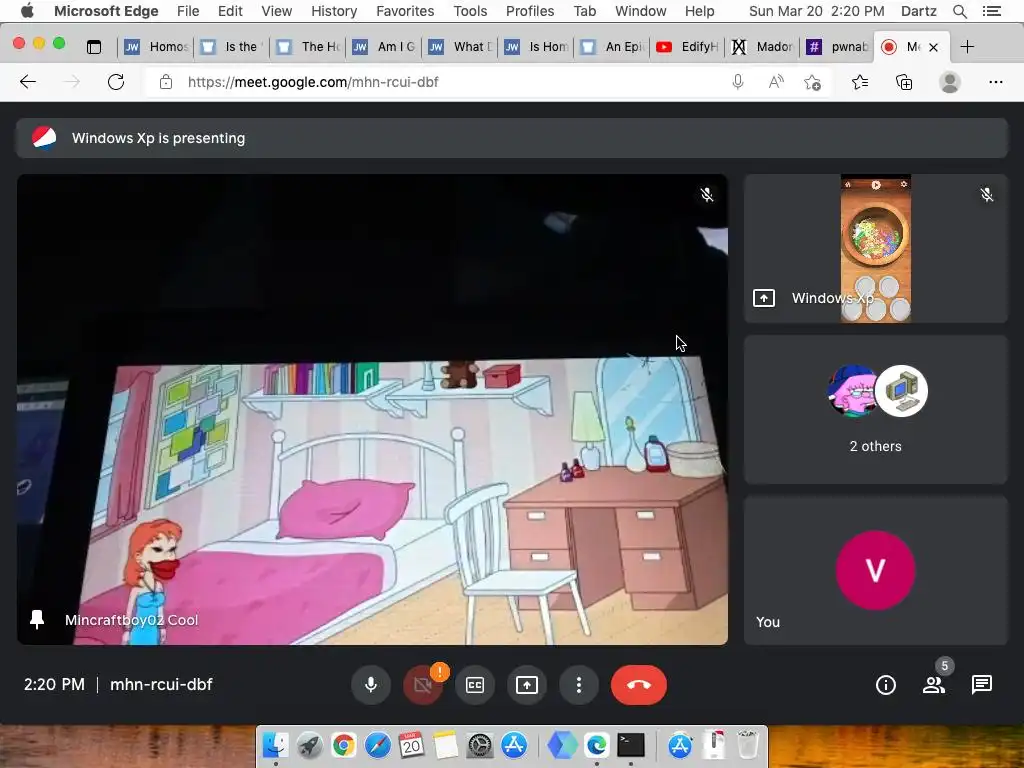Switch to the Homos tab
This screenshot has height=768, width=1024.
pos(156,46)
